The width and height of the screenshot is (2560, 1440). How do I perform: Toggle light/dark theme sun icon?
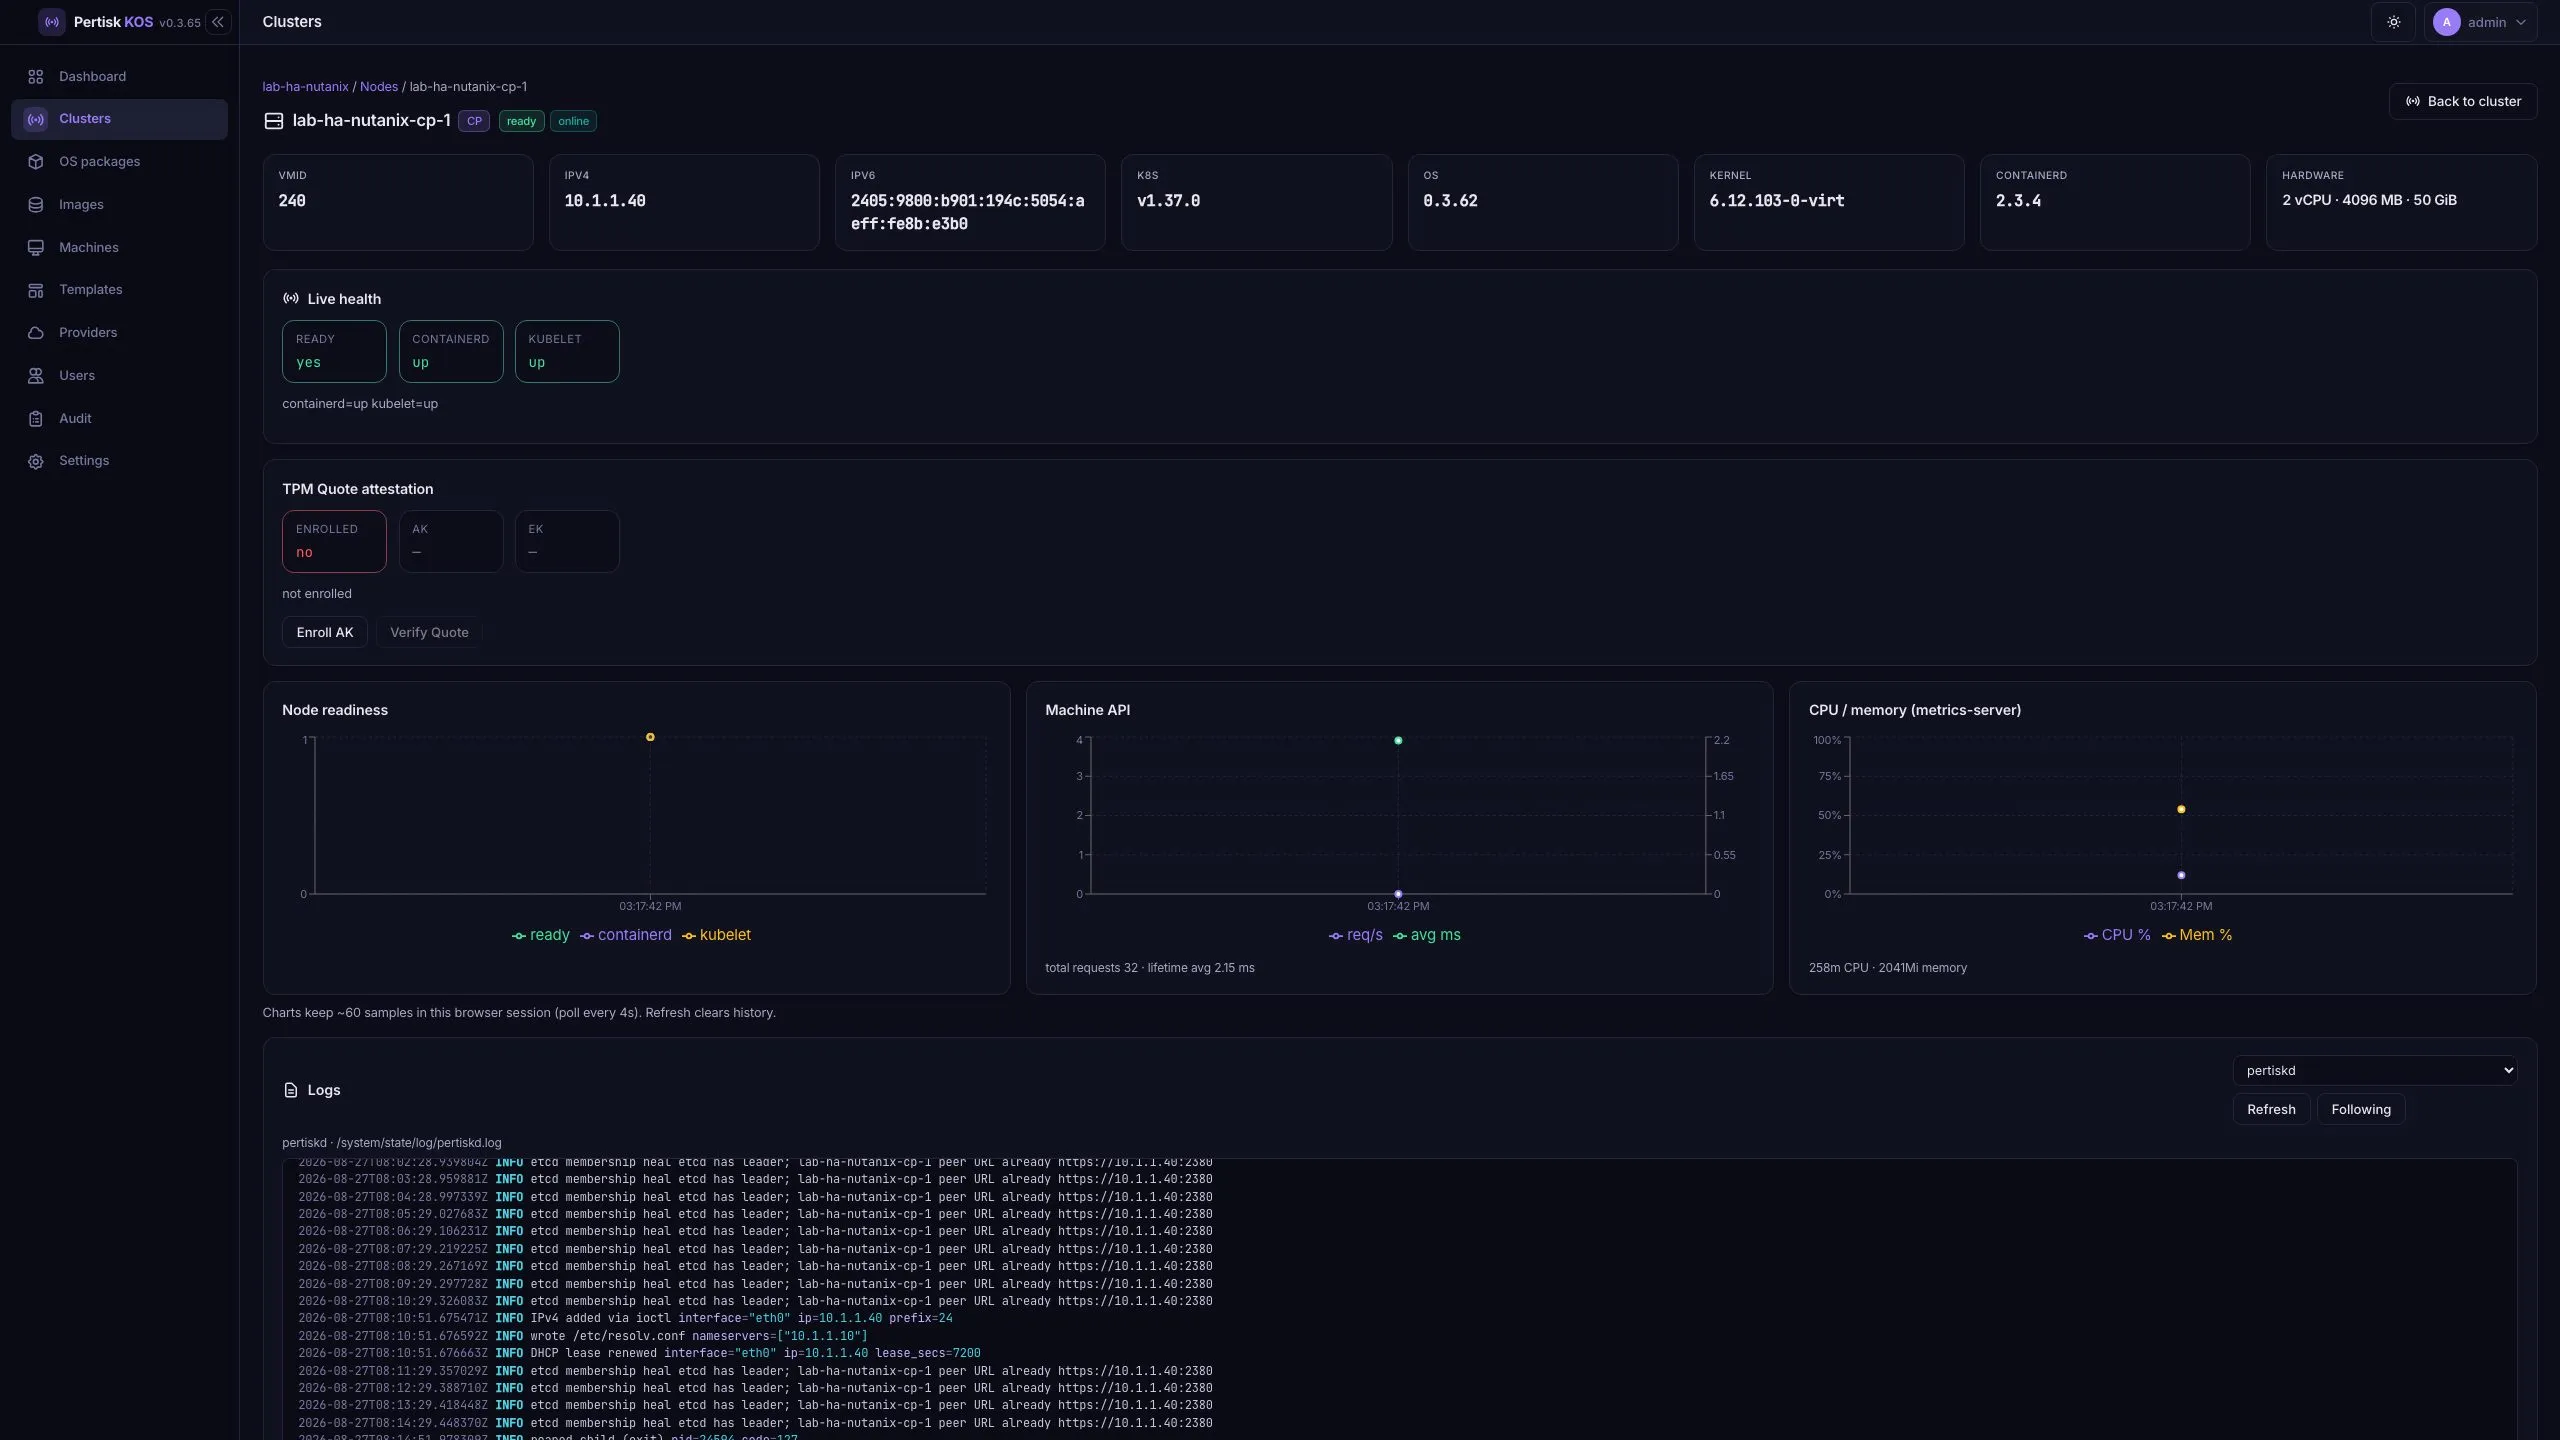(2393, 22)
